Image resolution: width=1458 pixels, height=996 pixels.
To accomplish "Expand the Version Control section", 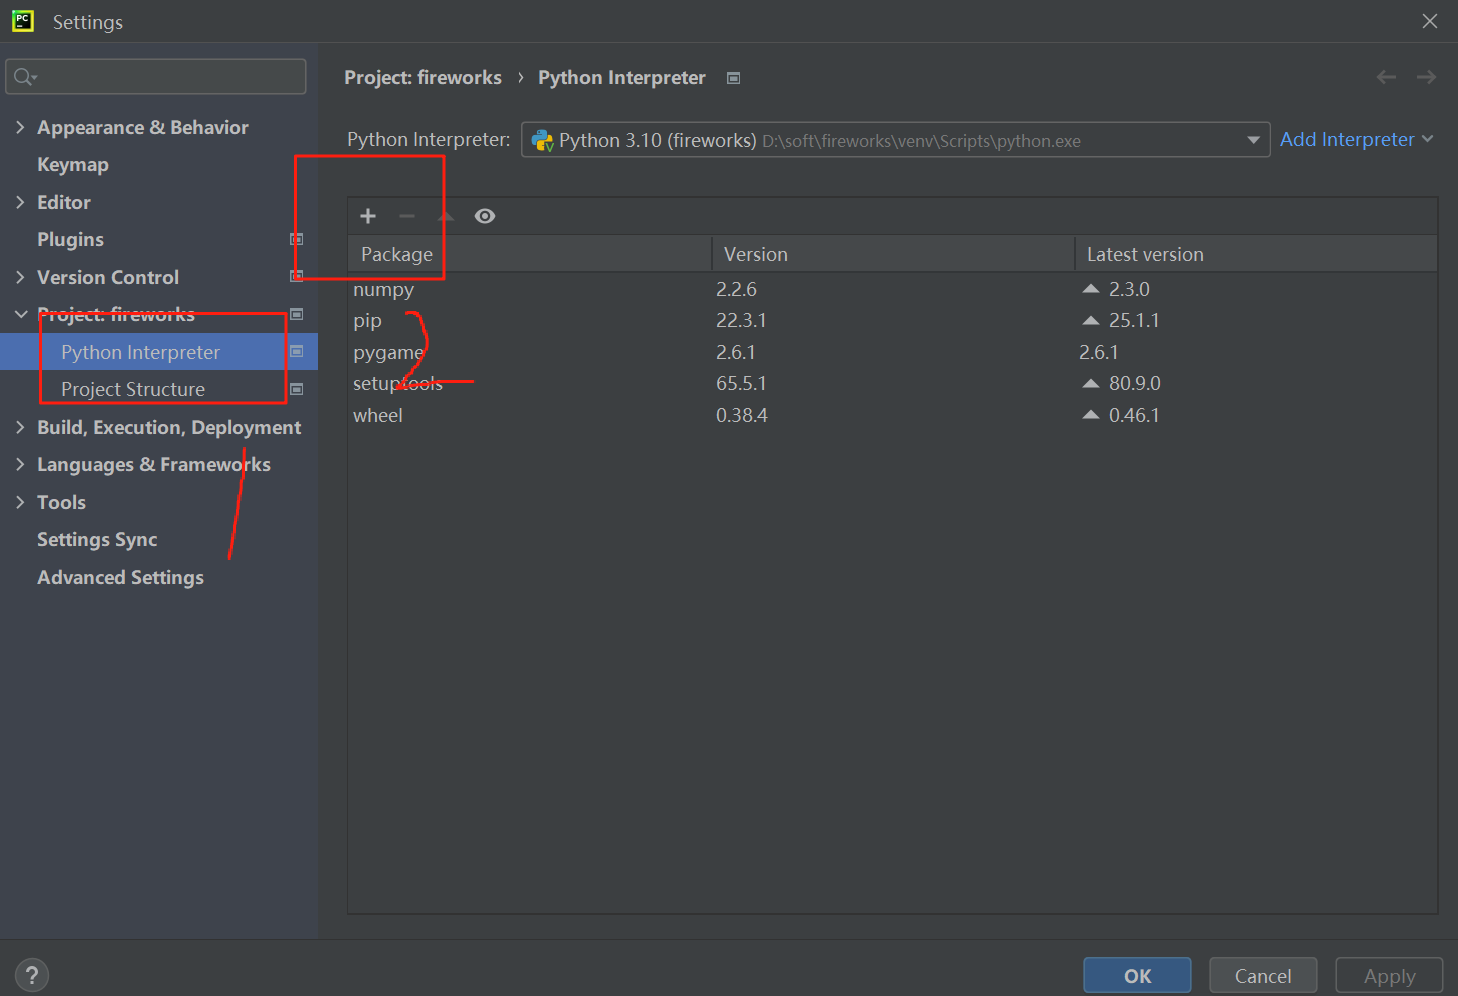I will [20, 277].
